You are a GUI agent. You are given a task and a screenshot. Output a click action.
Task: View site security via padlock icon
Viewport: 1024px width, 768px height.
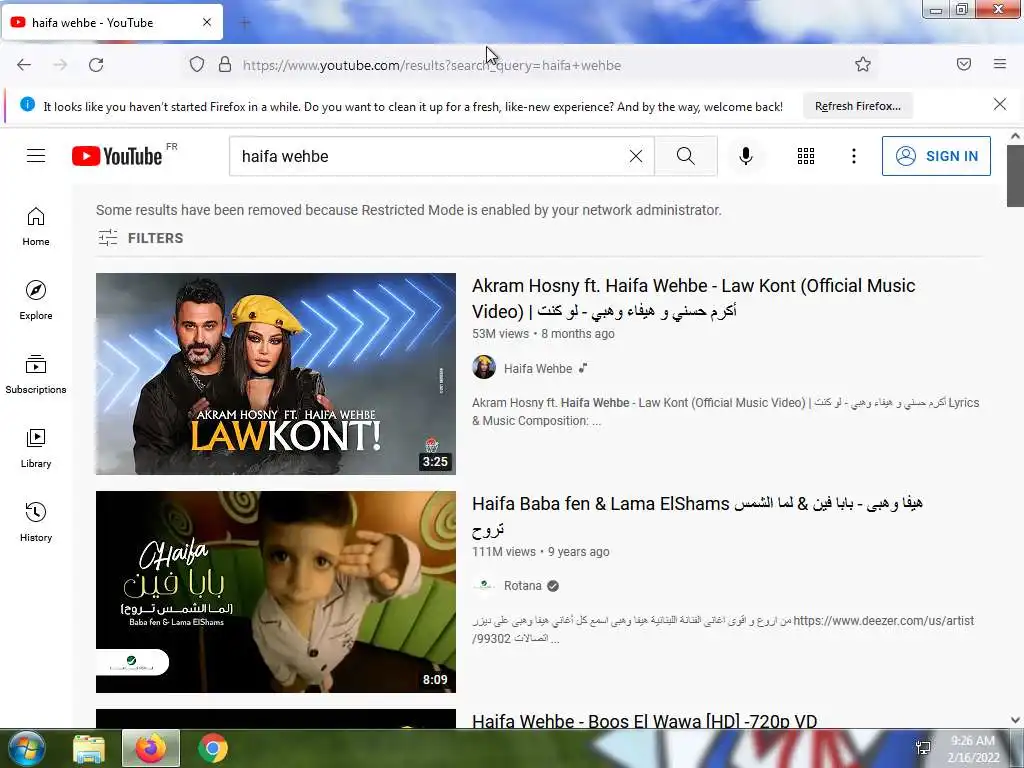click(225, 65)
